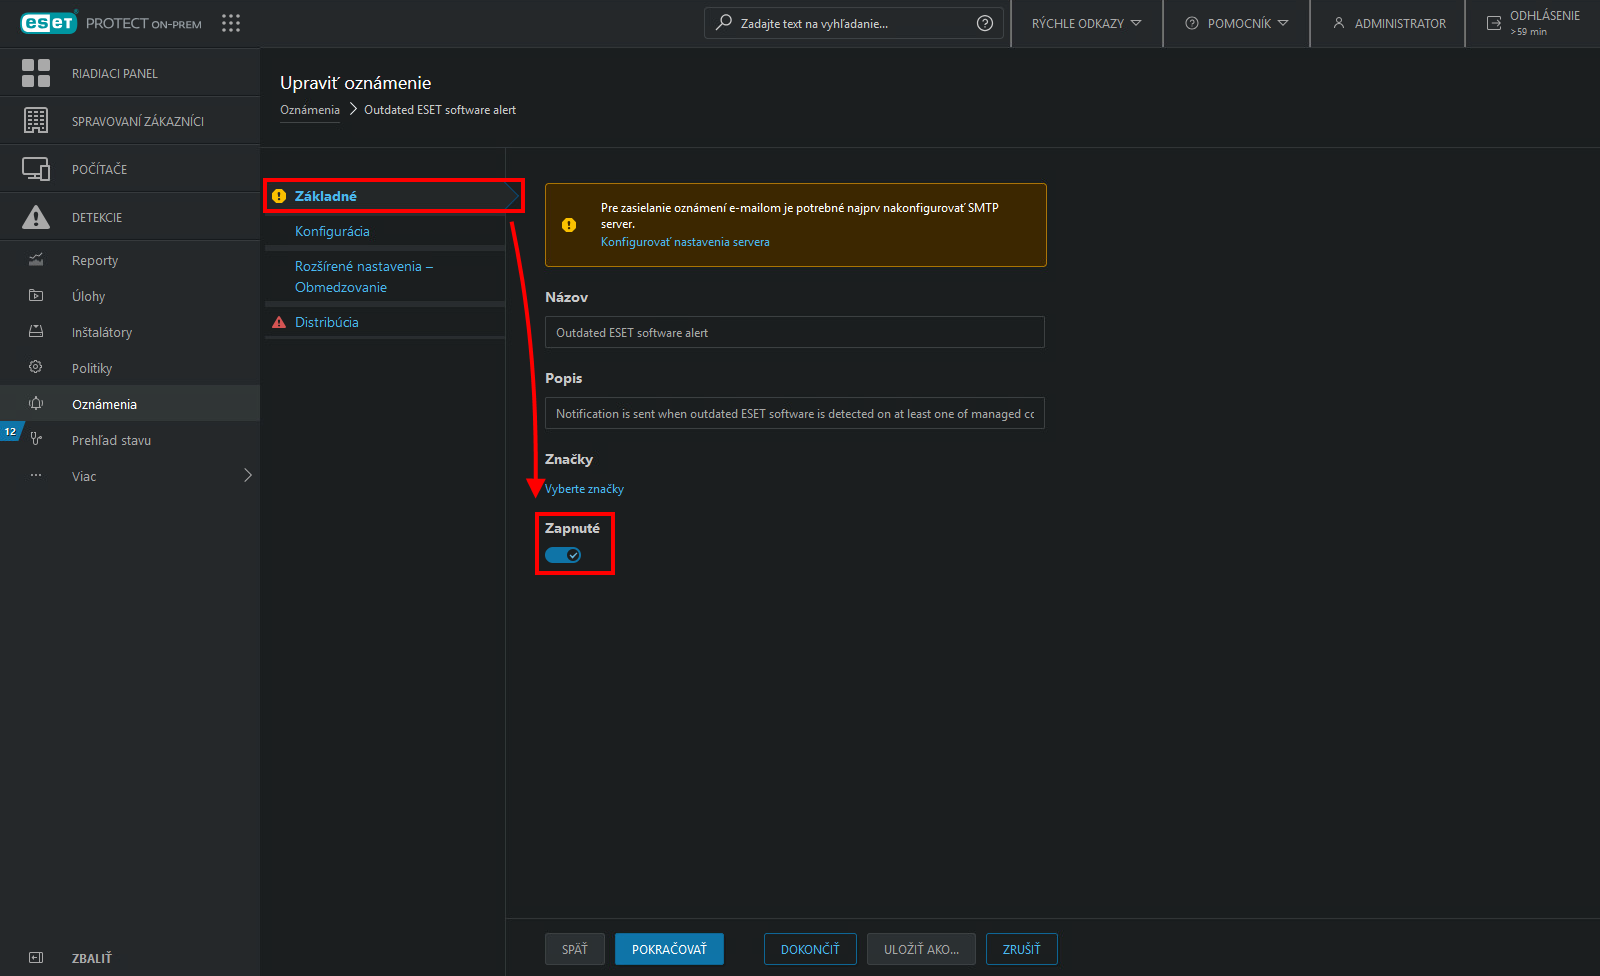The width and height of the screenshot is (1600, 976).
Task: Open the apps grid dots menu
Action: (231, 23)
